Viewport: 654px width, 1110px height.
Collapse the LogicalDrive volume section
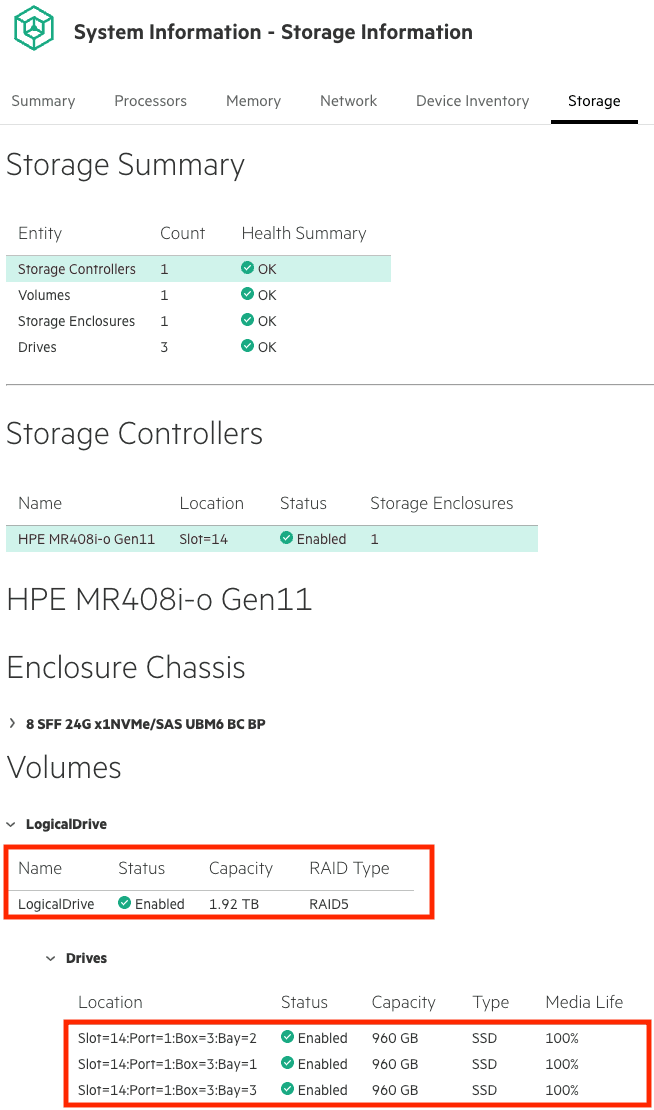(x=11, y=825)
